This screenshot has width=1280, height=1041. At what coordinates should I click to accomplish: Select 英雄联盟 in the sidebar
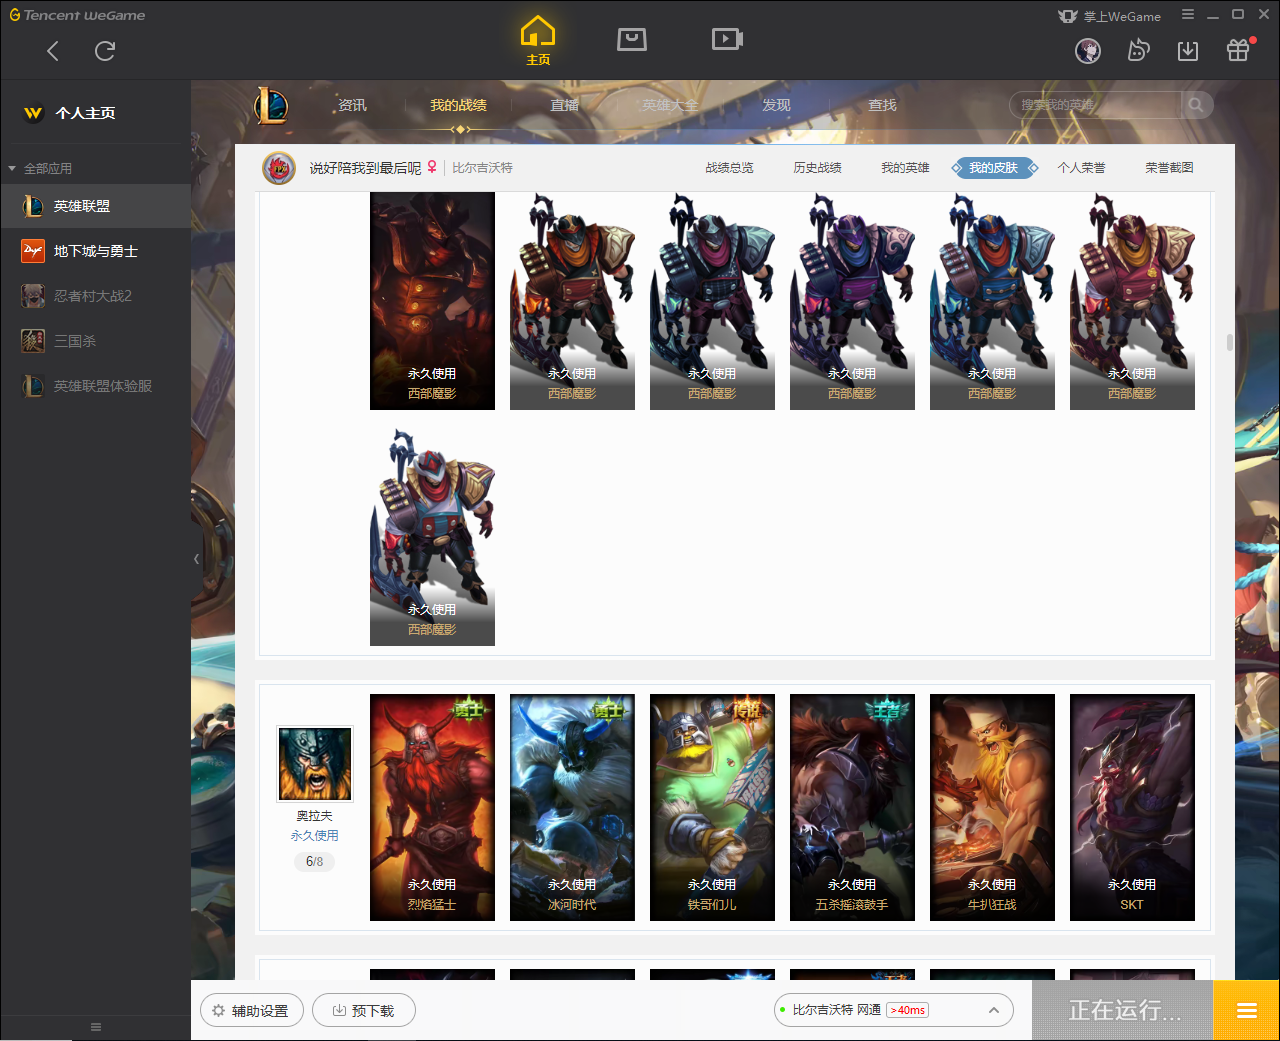(95, 206)
